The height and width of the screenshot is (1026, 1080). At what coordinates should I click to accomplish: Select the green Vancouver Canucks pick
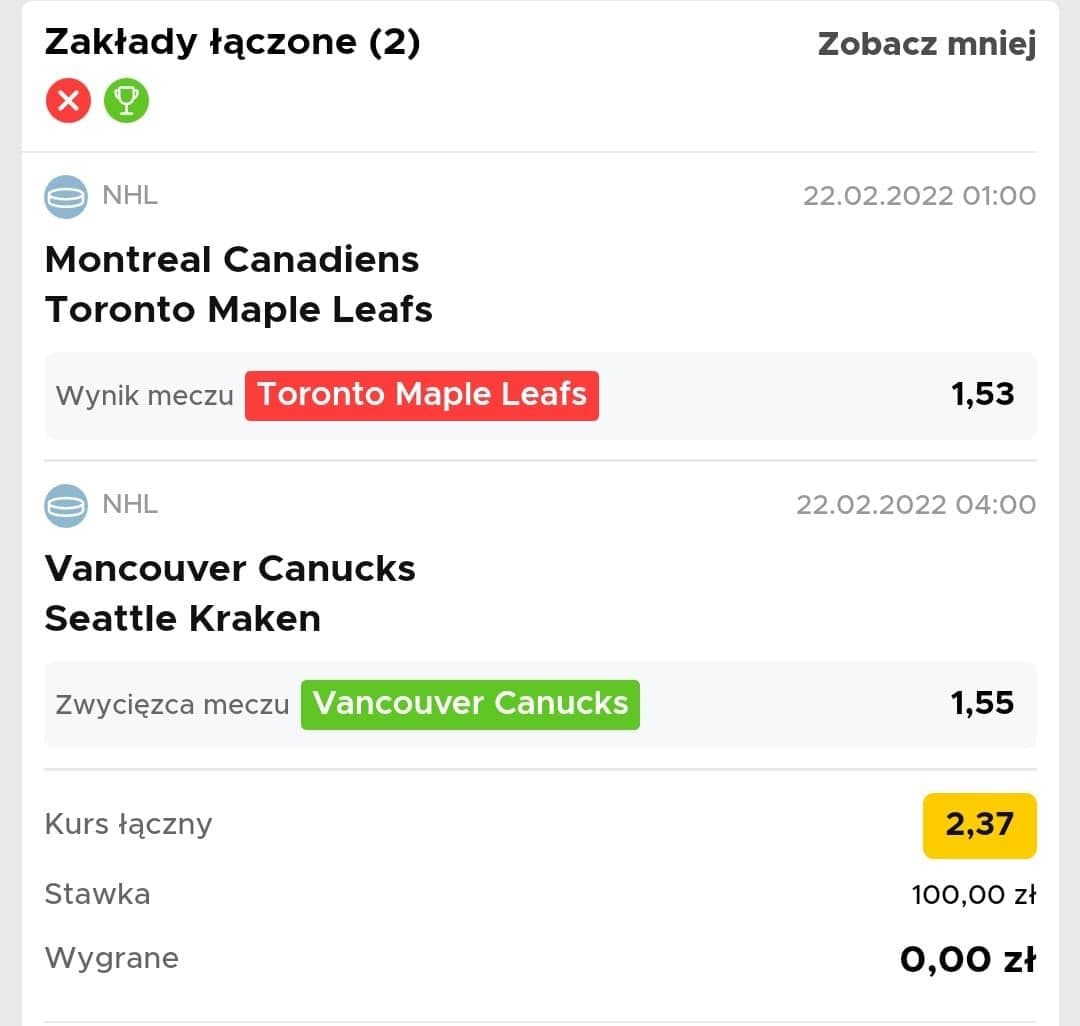pyautogui.click(x=470, y=704)
